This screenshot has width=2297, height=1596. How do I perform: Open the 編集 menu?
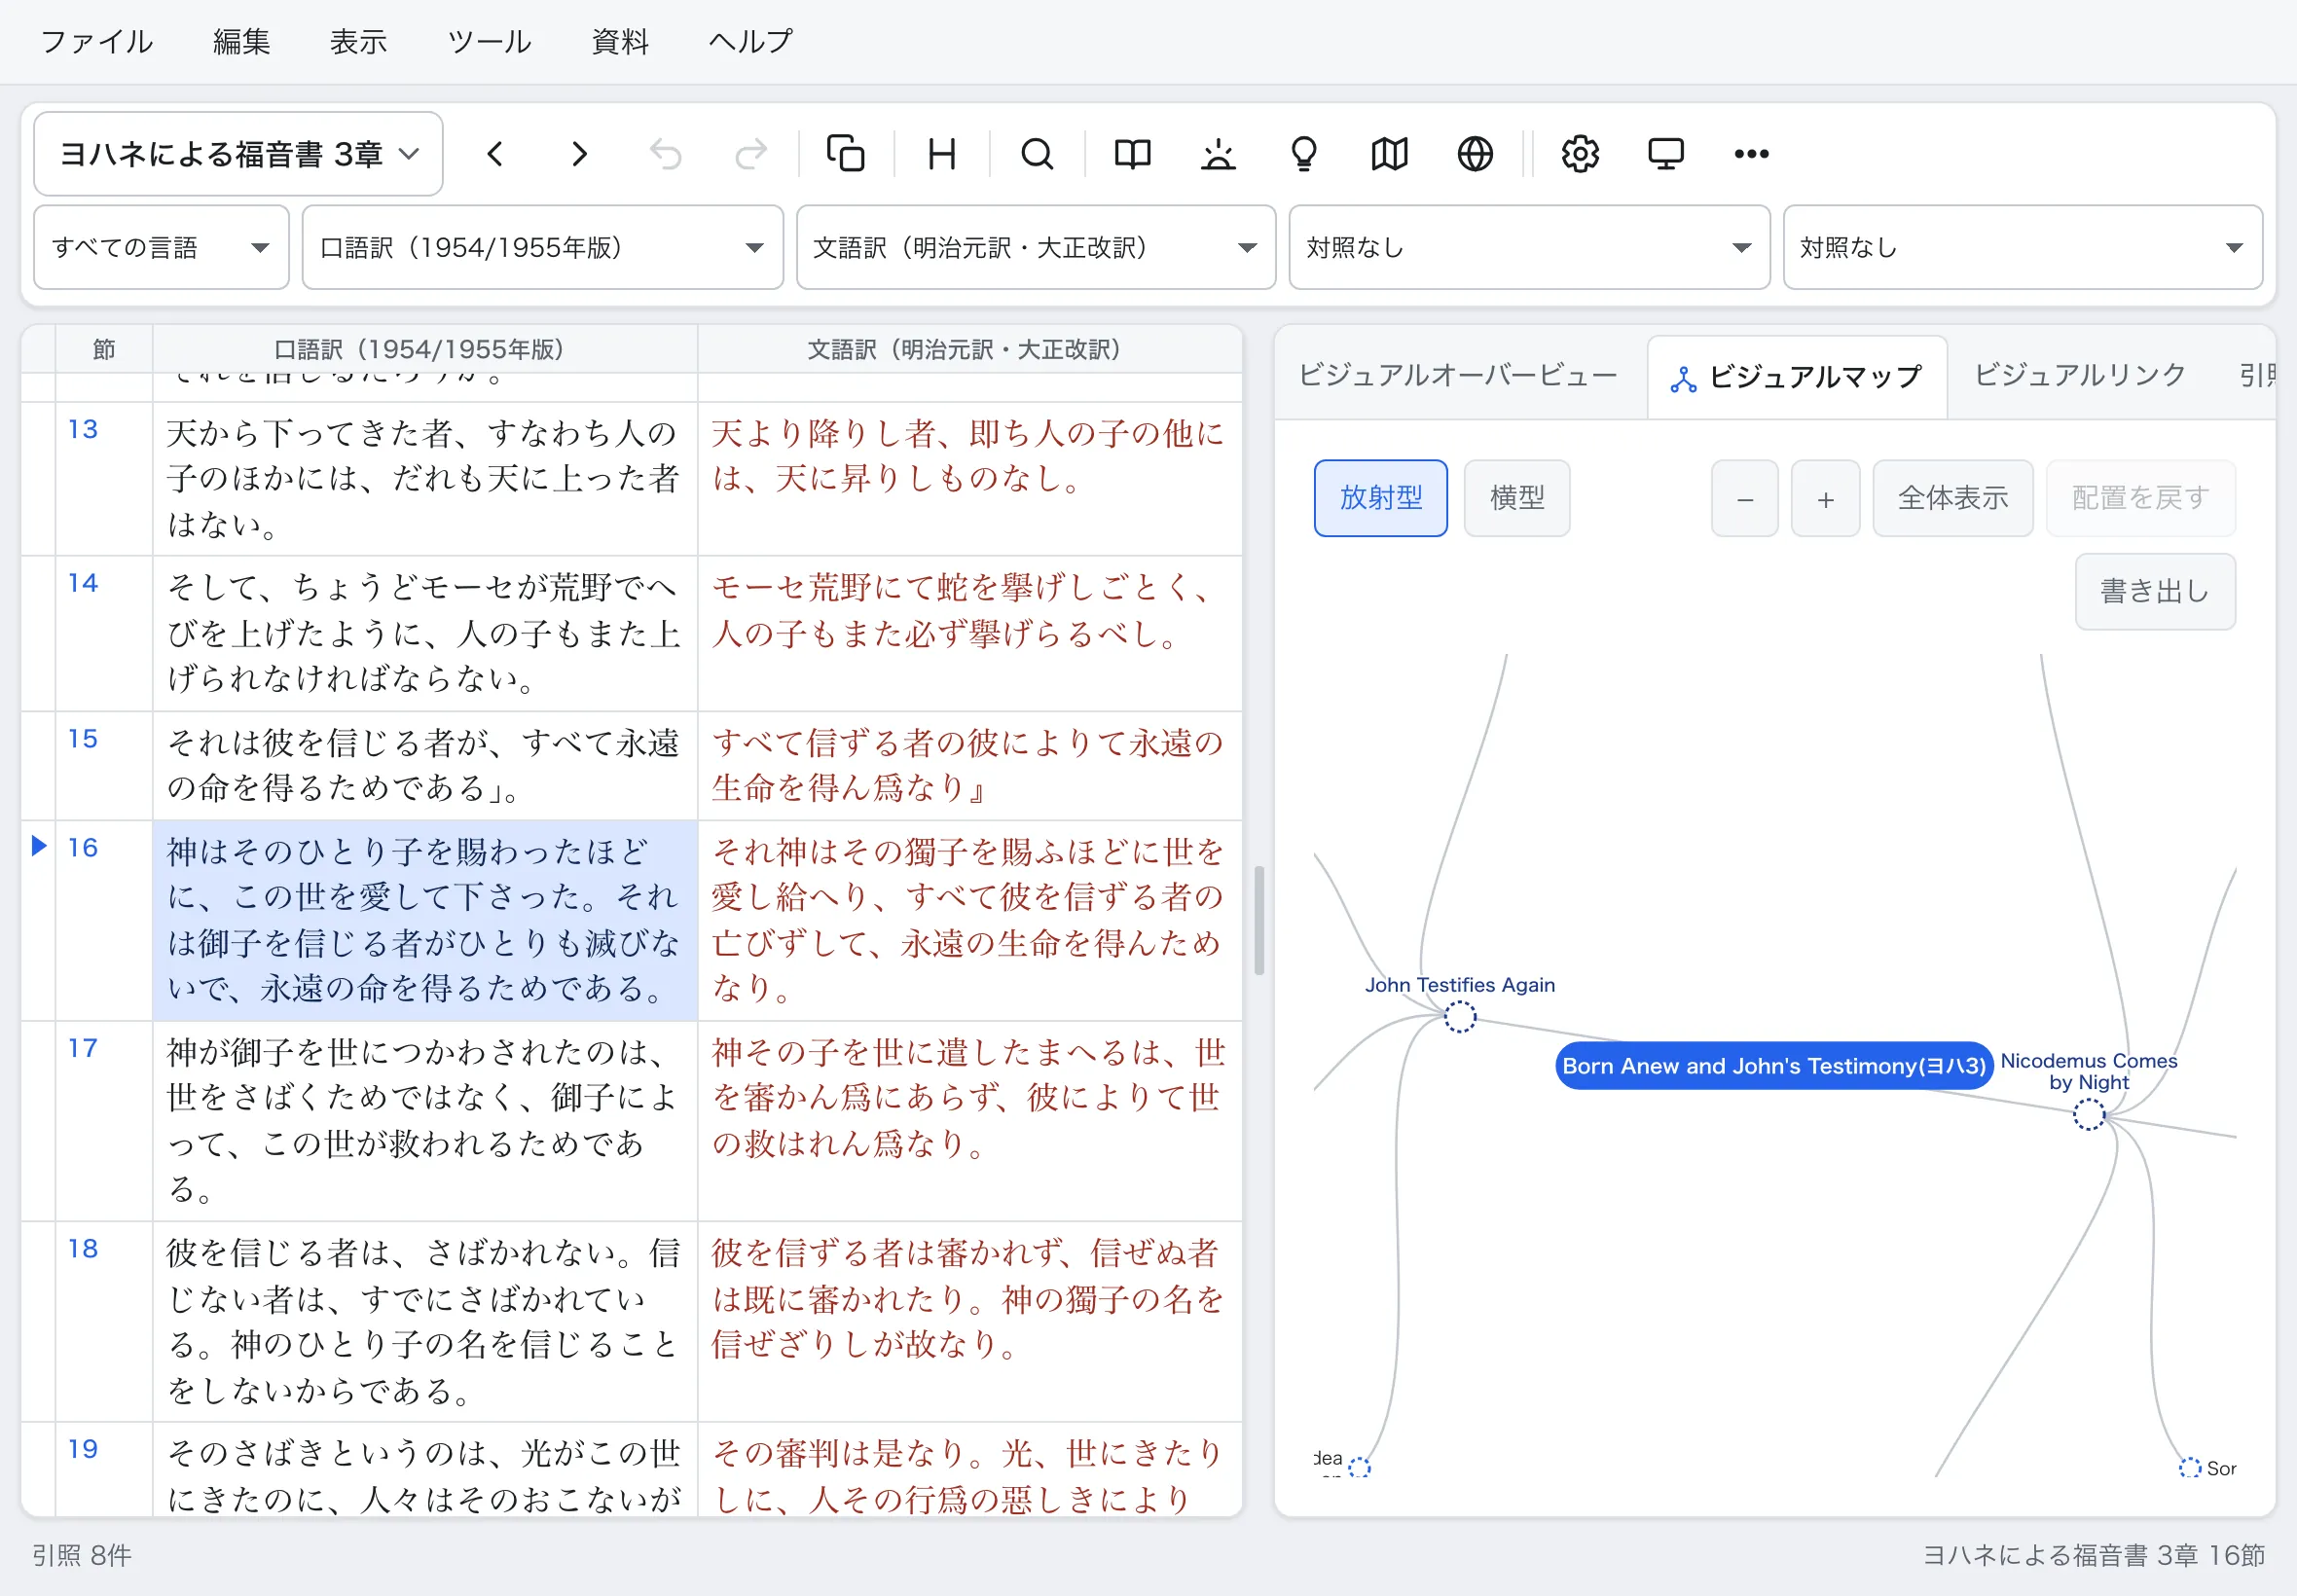(241, 42)
